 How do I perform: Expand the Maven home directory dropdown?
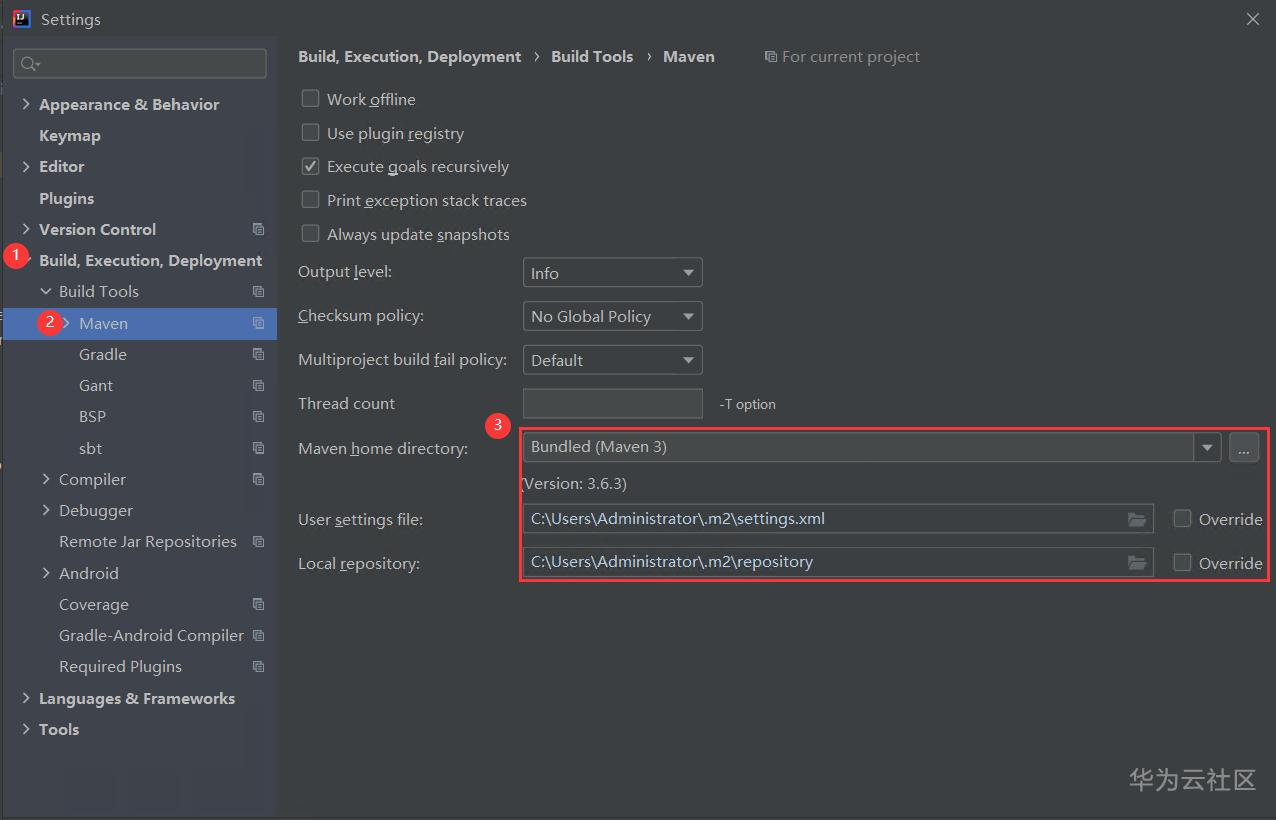pyautogui.click(x=1207, y=447)
